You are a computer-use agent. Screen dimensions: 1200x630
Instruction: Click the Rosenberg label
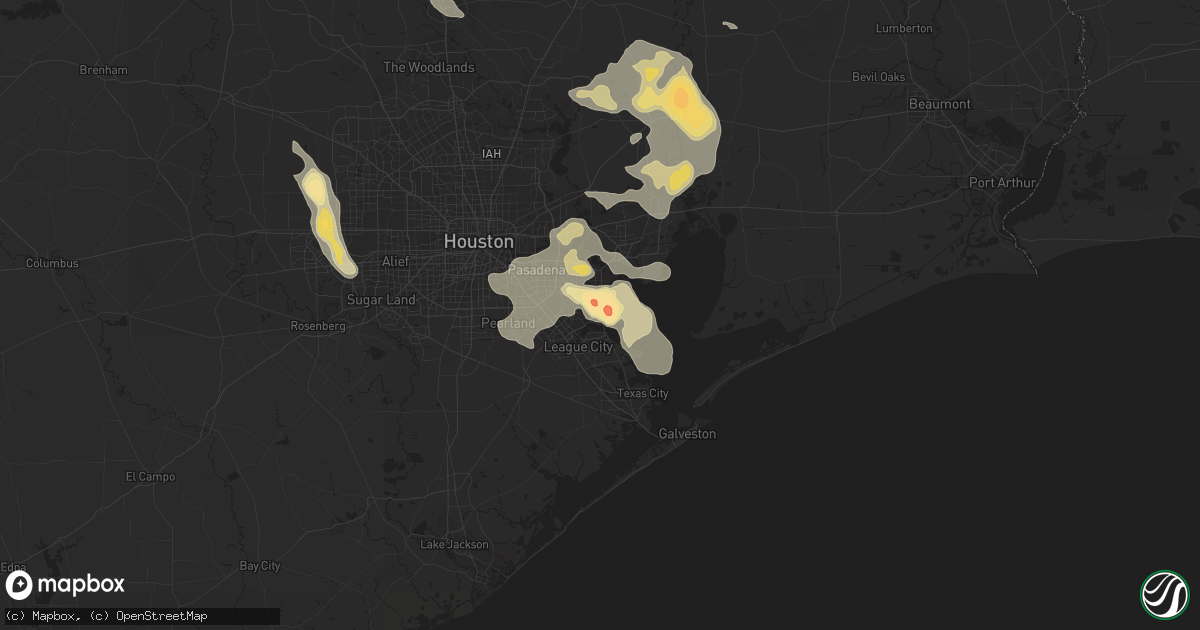317,326
